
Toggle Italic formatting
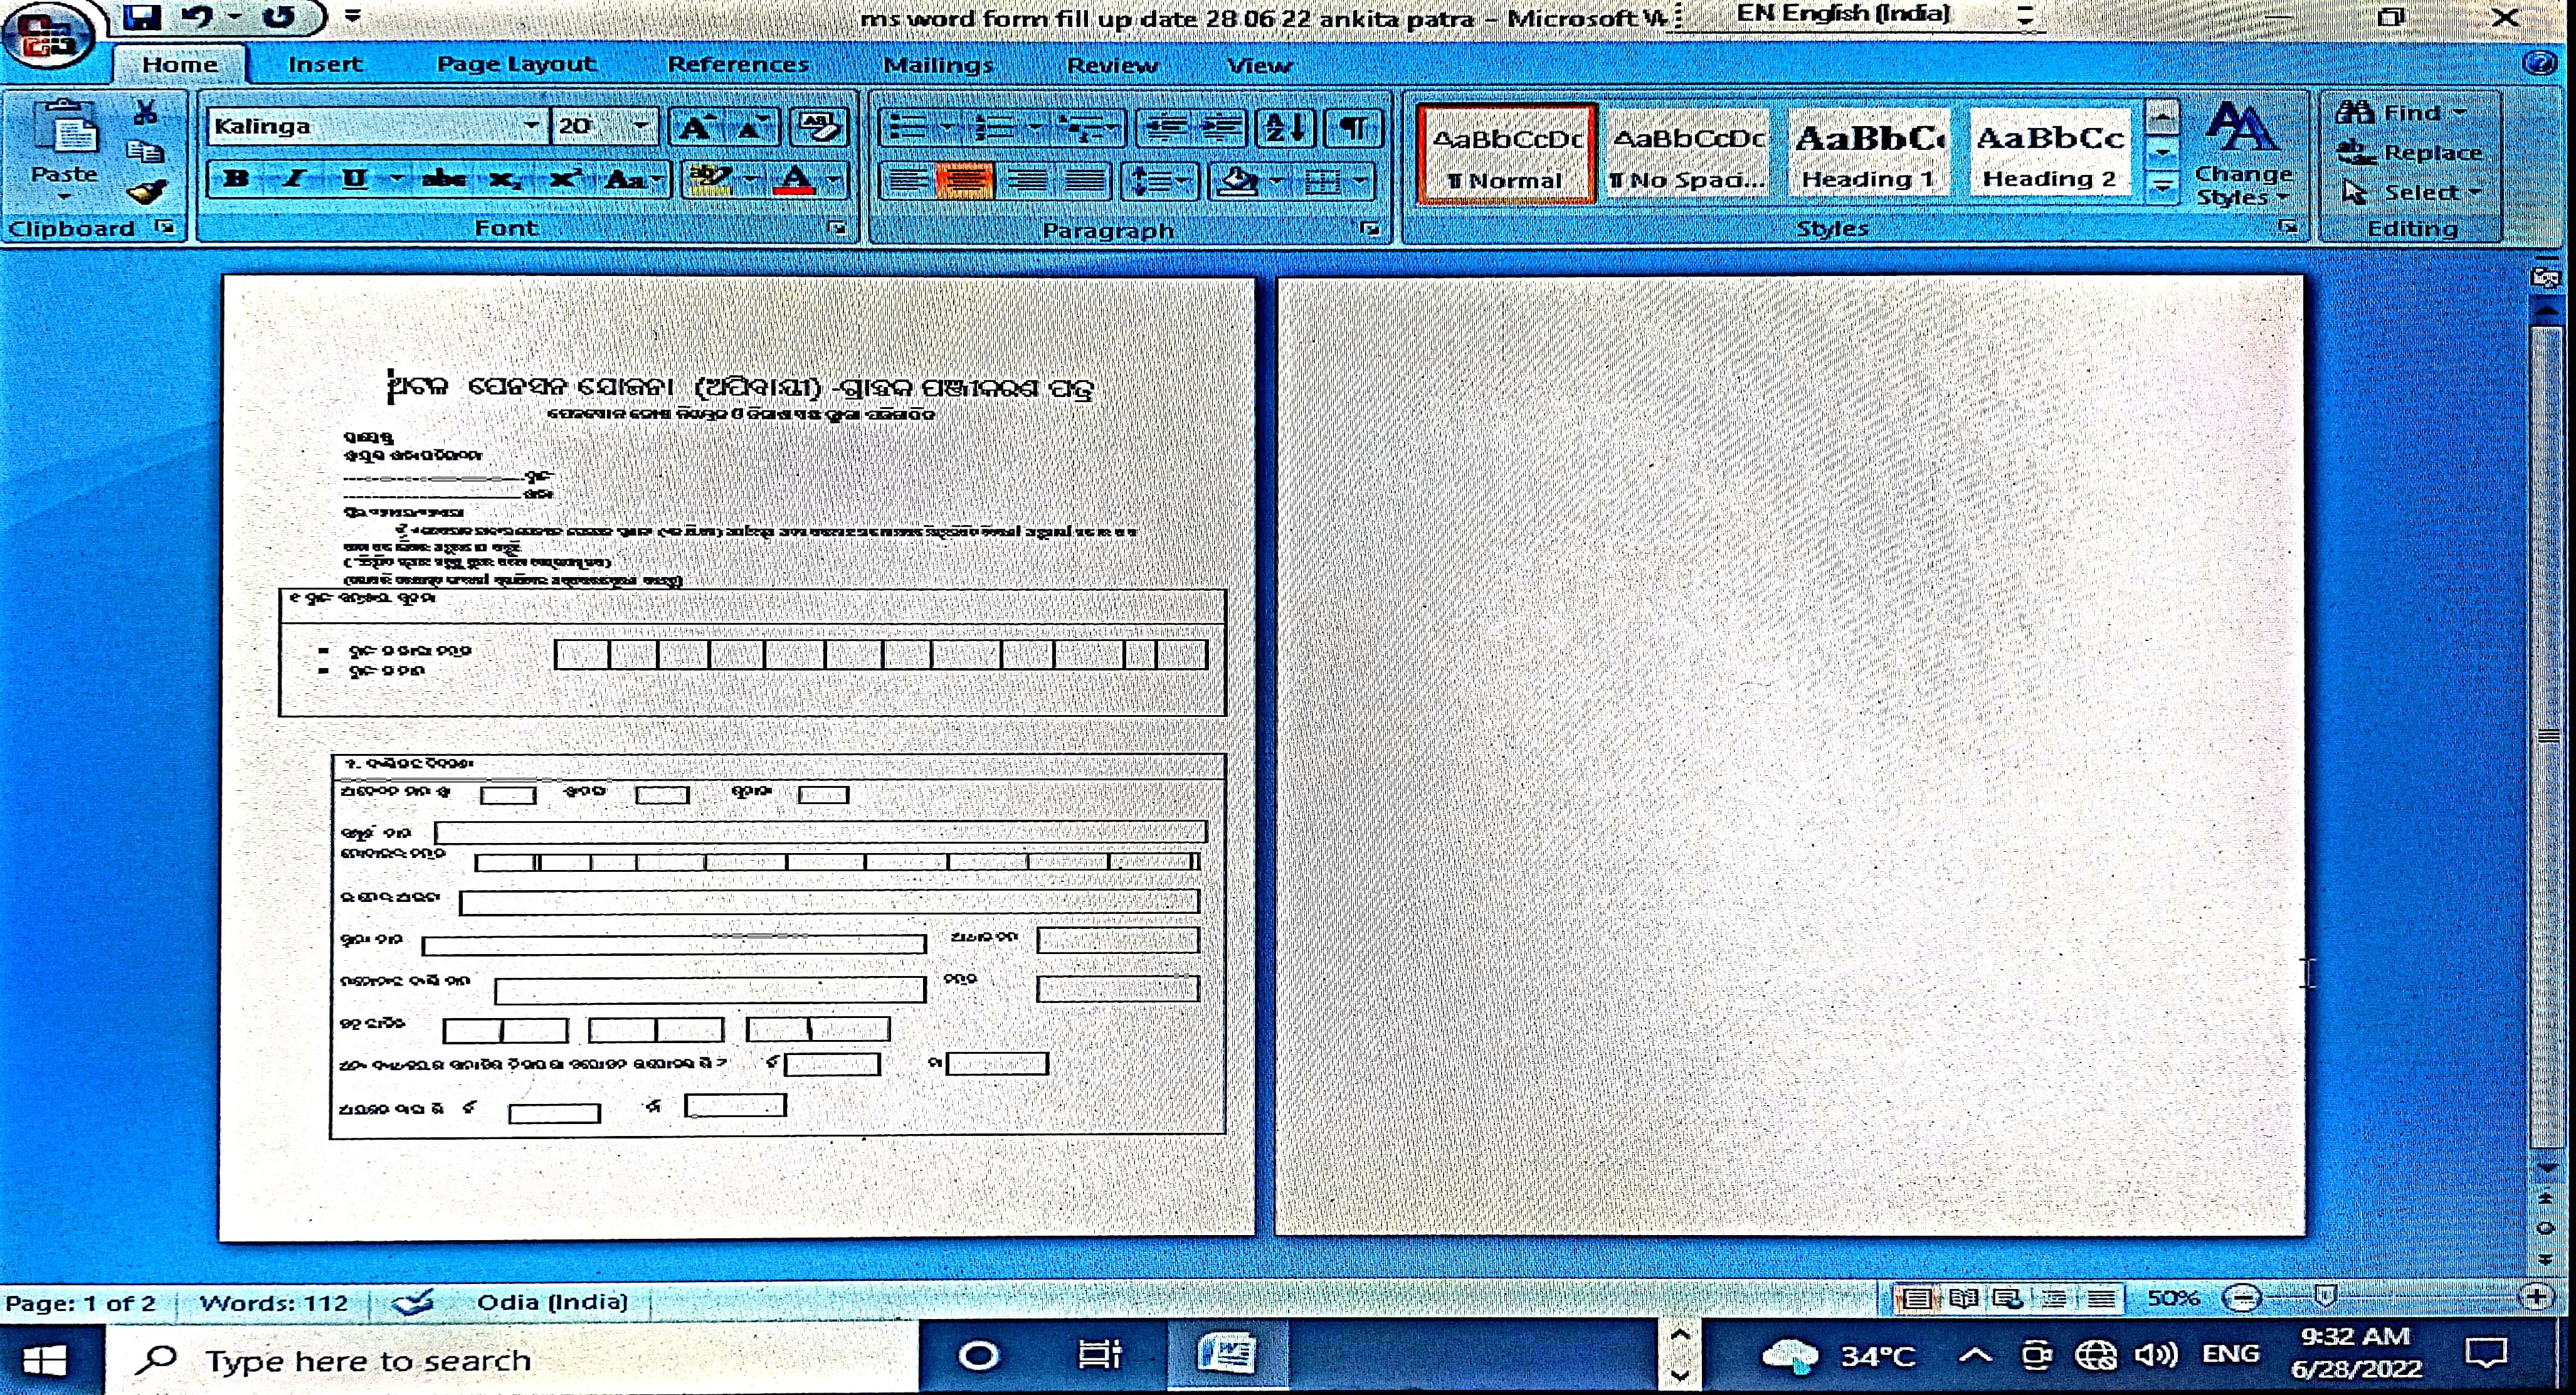coord(293,180)
